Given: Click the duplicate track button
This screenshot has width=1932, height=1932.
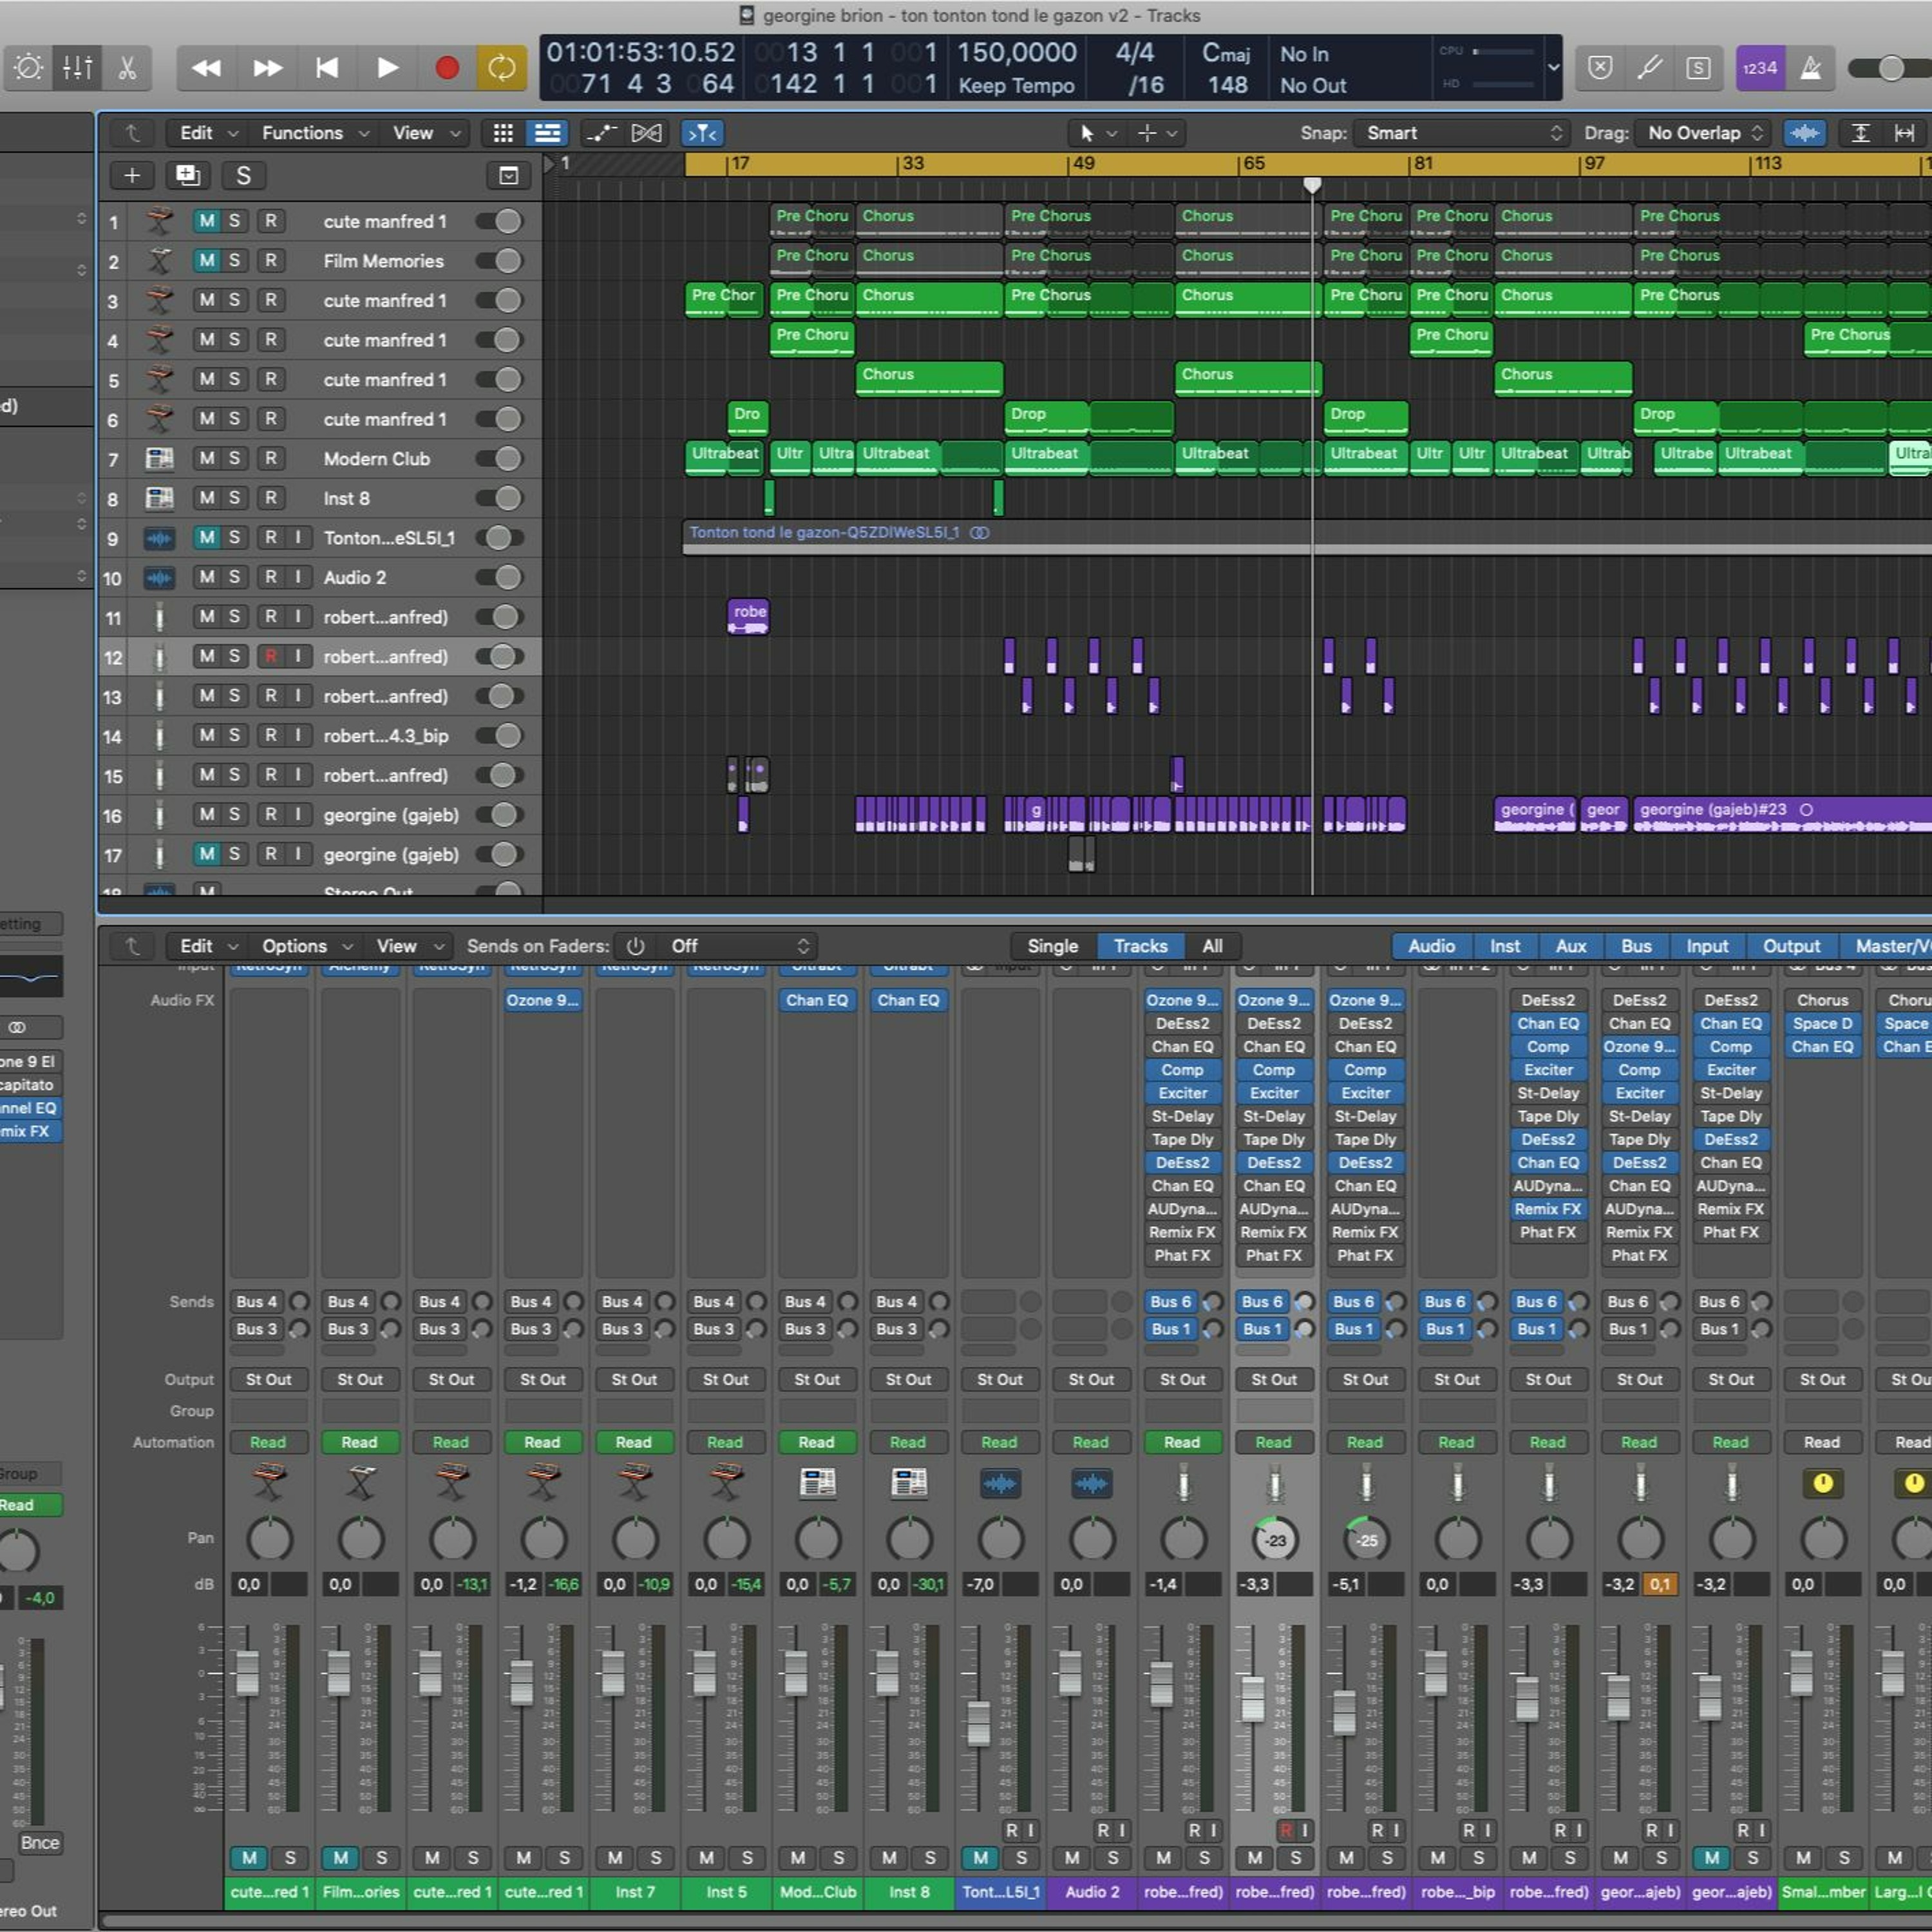Looking at the screenshot, I should point(188,176).
